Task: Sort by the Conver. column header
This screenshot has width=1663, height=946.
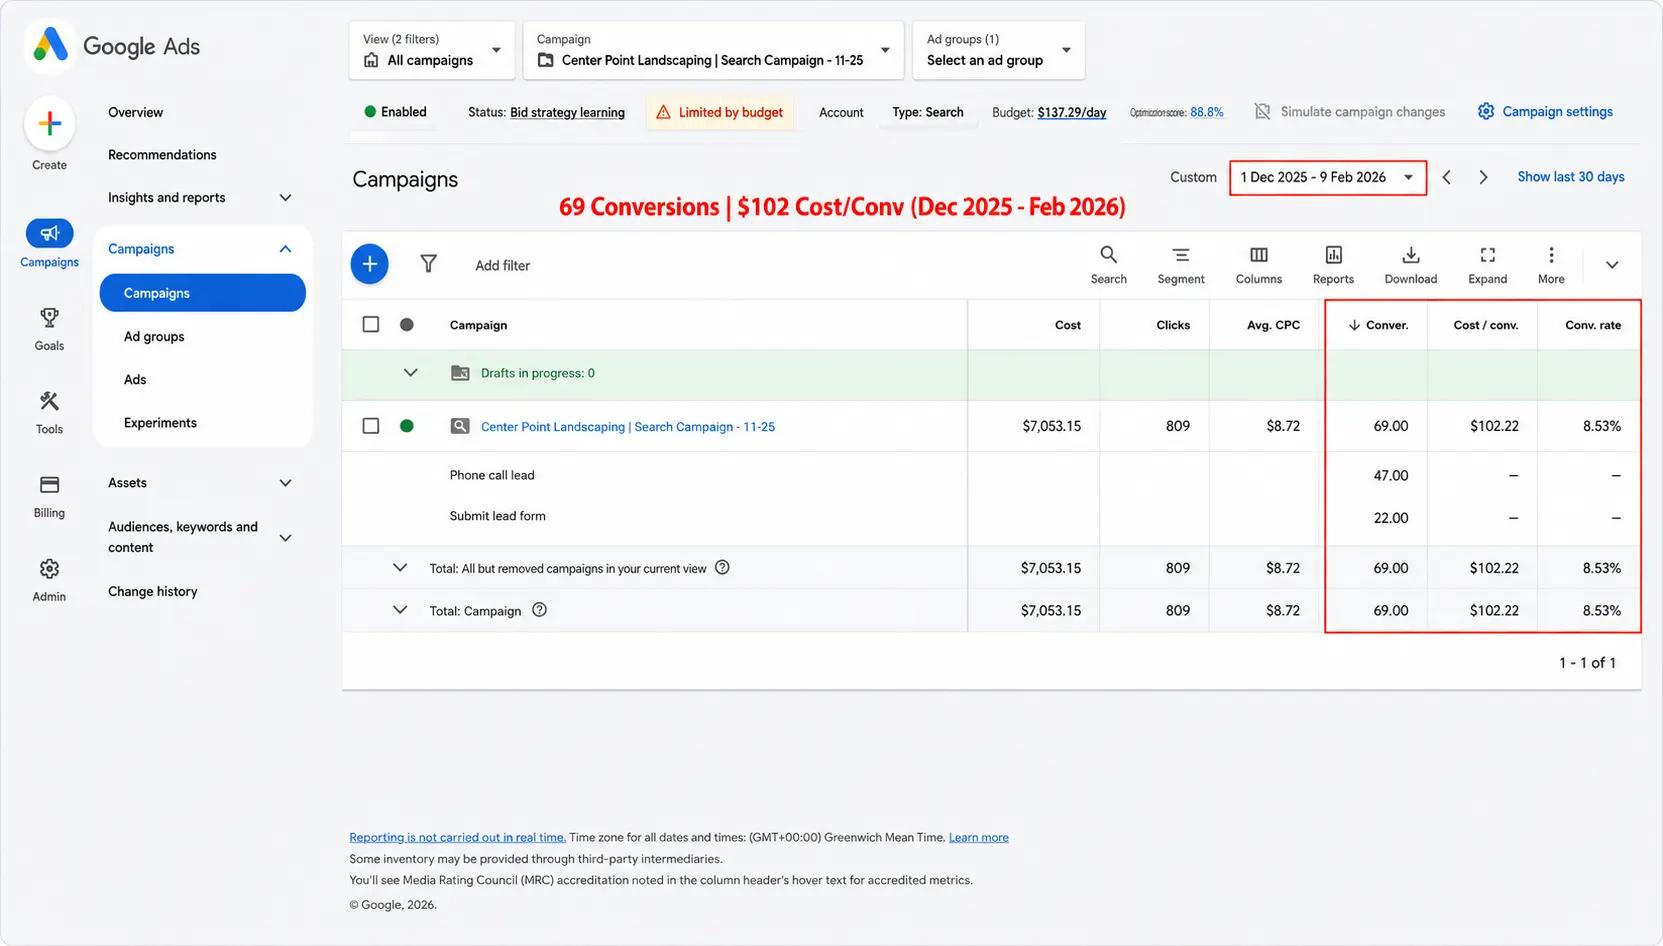Action: click(x=1378, y=325)
